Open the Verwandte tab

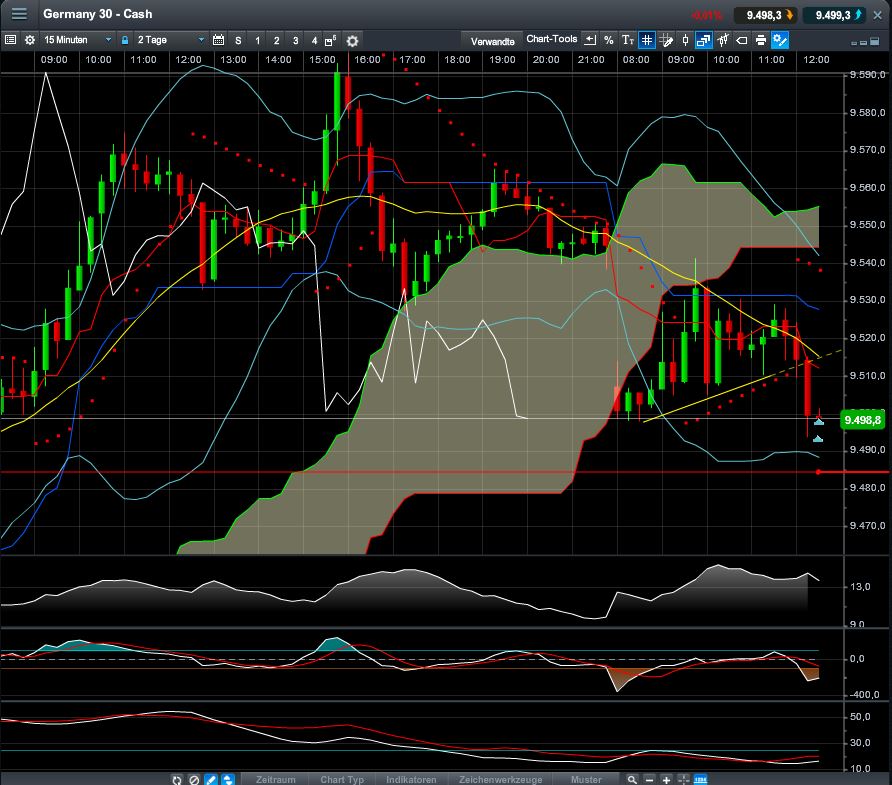[493, 41]
